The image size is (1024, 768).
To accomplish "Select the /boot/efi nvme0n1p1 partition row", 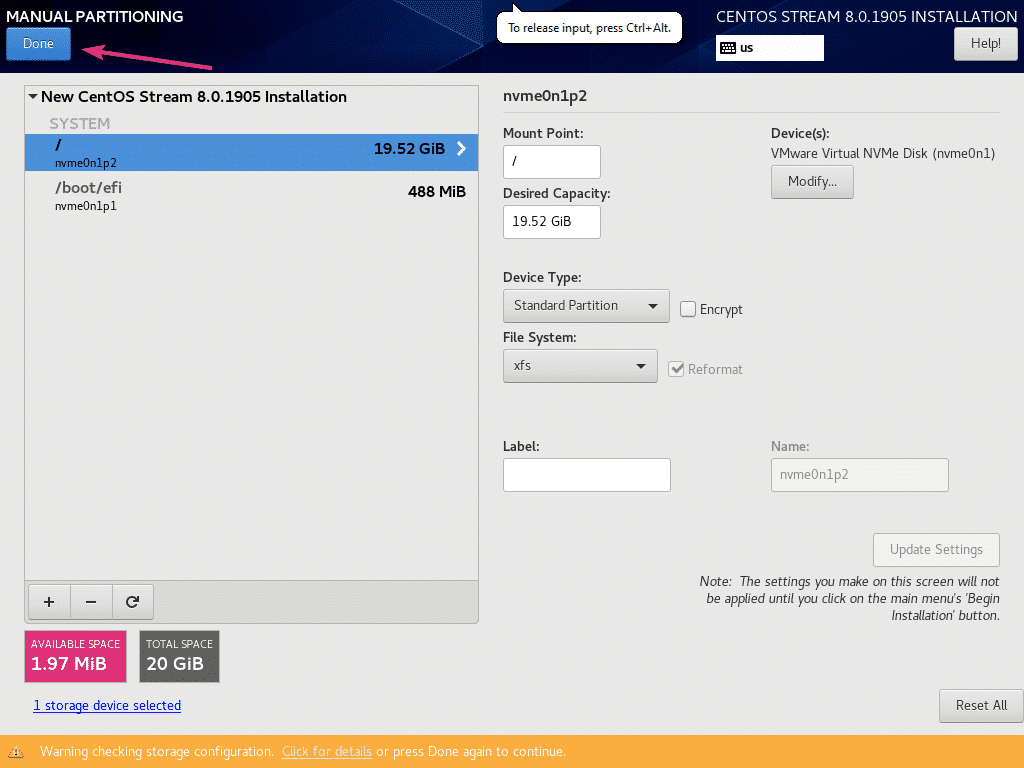I will [x=251, y=195].
